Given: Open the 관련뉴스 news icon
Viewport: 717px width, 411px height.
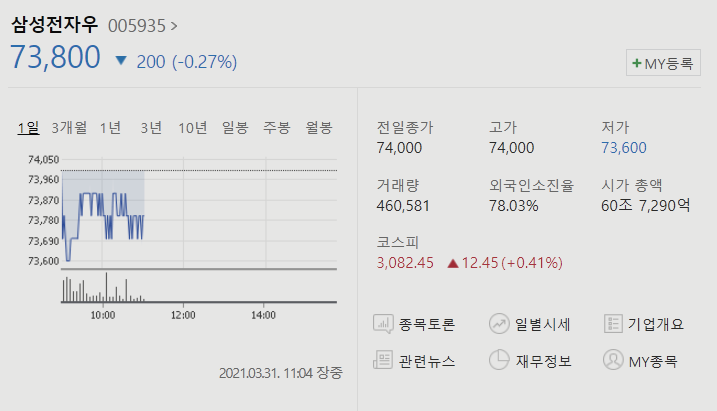Looking at the screenshot, I should (383, 360).
